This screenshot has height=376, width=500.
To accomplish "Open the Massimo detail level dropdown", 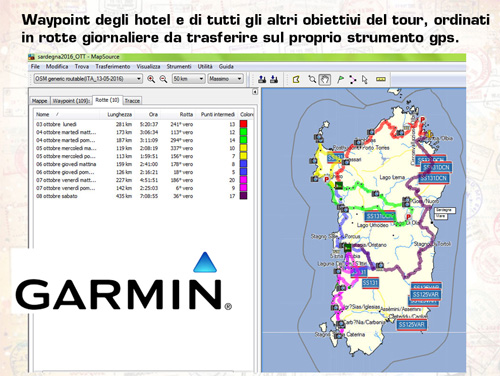I will 225,79.
